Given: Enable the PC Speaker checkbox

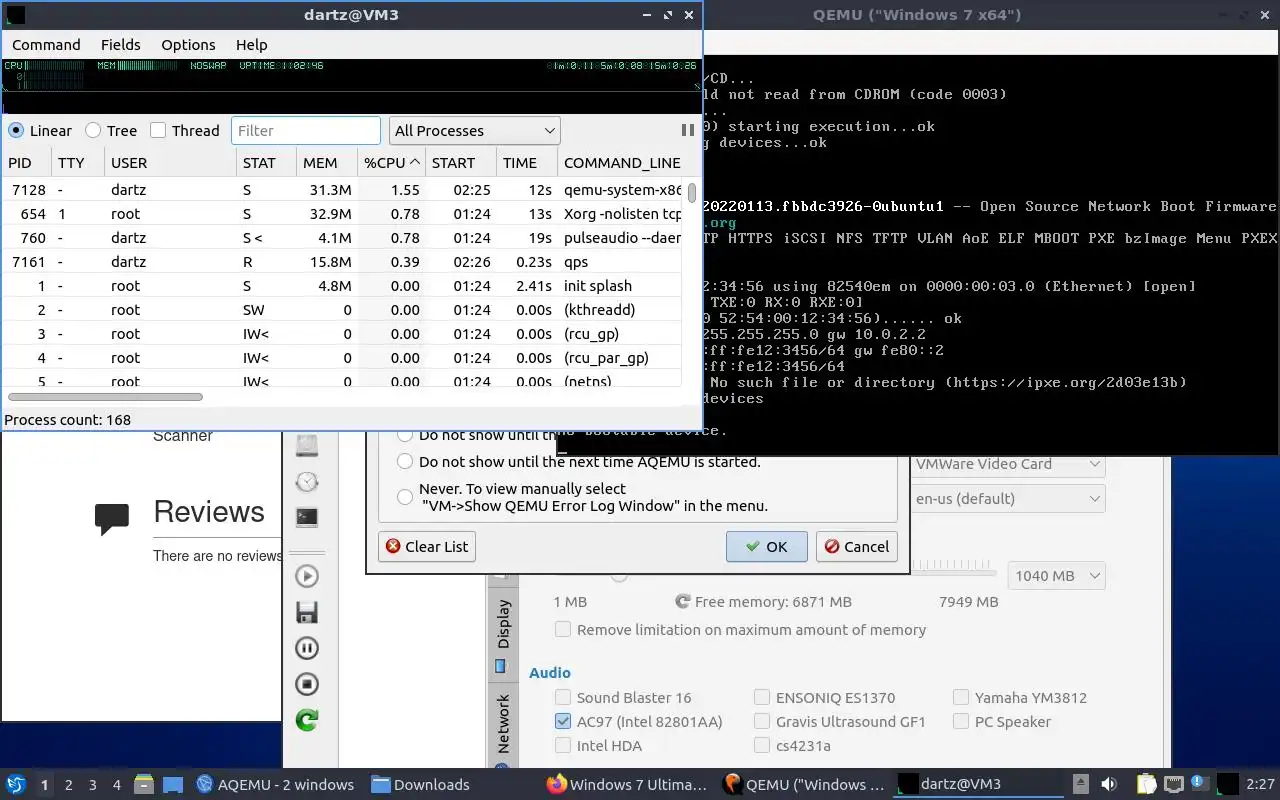Looking at the screenshot, I should (x=961, y=722).
